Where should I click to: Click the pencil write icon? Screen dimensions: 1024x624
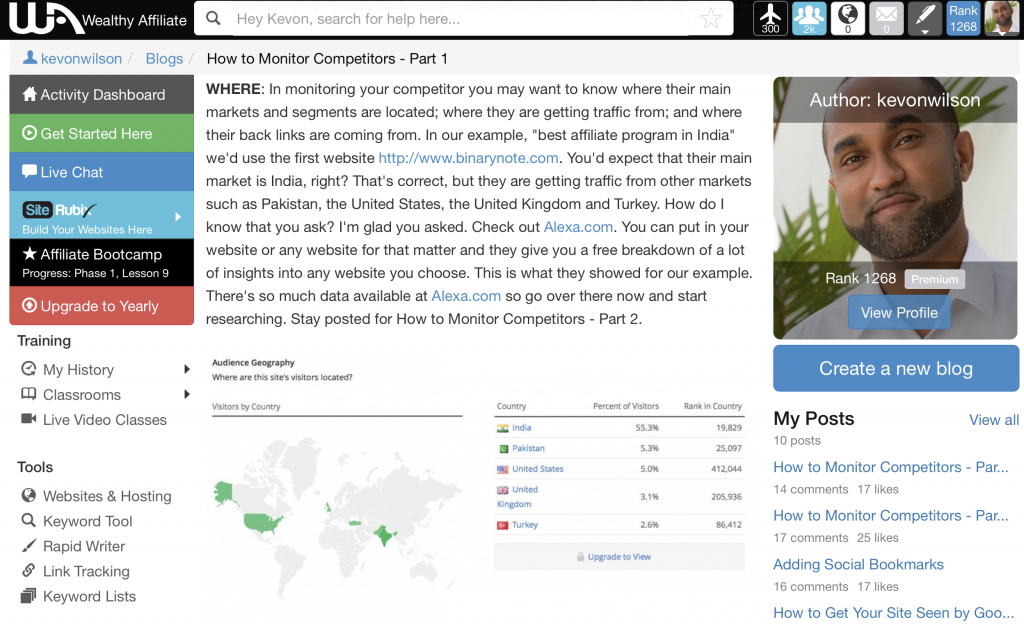[925, 16]
